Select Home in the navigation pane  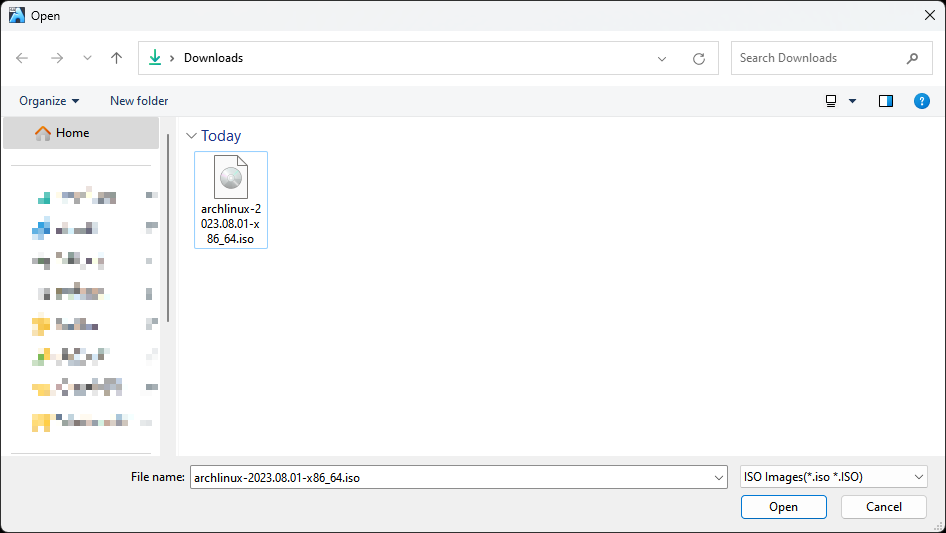pos(72,133)
